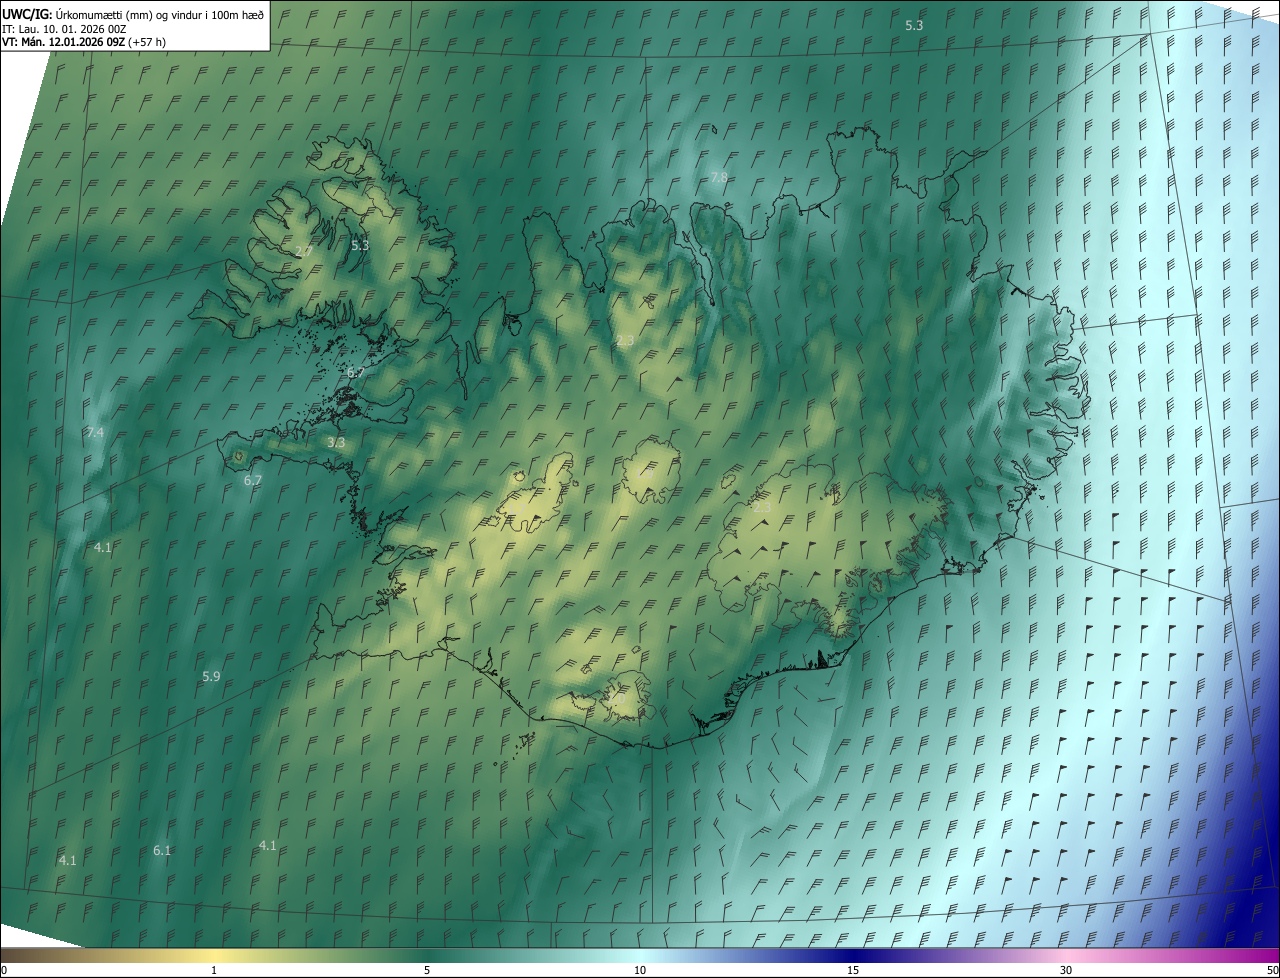
Task: Click the color scale tick label 5
Action: coord(427,970)
